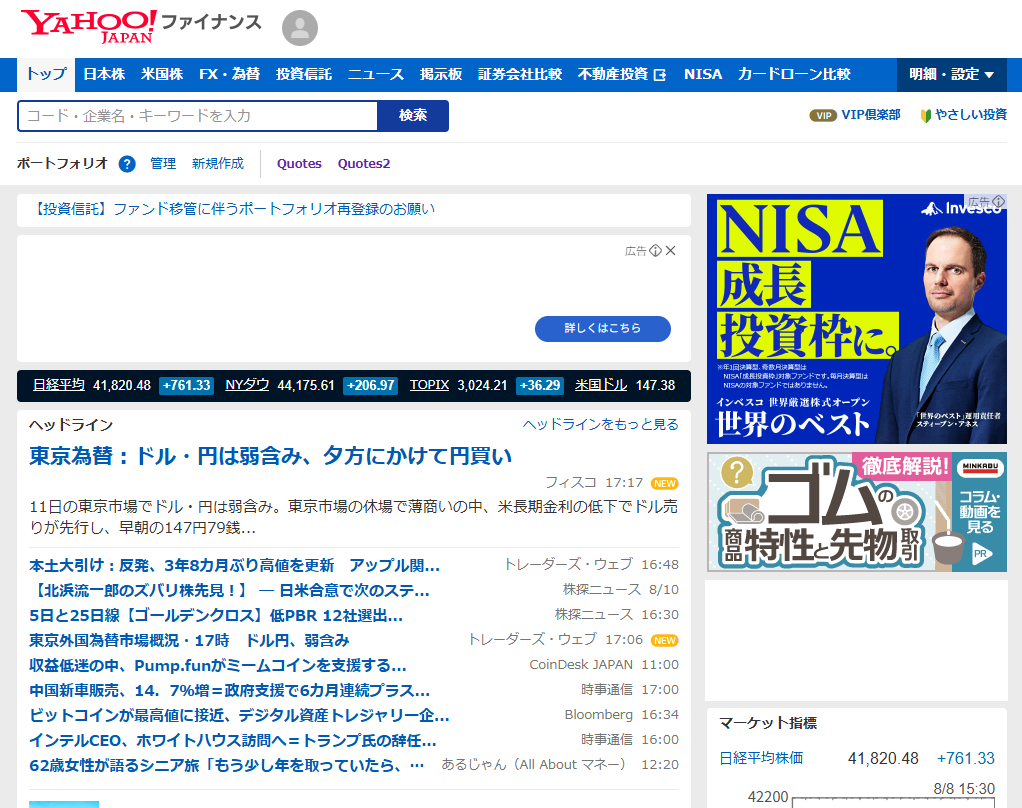Click PR play icon on rubber ad
The height and width of the screenshot is (808, 1022).
click(980, 554)
